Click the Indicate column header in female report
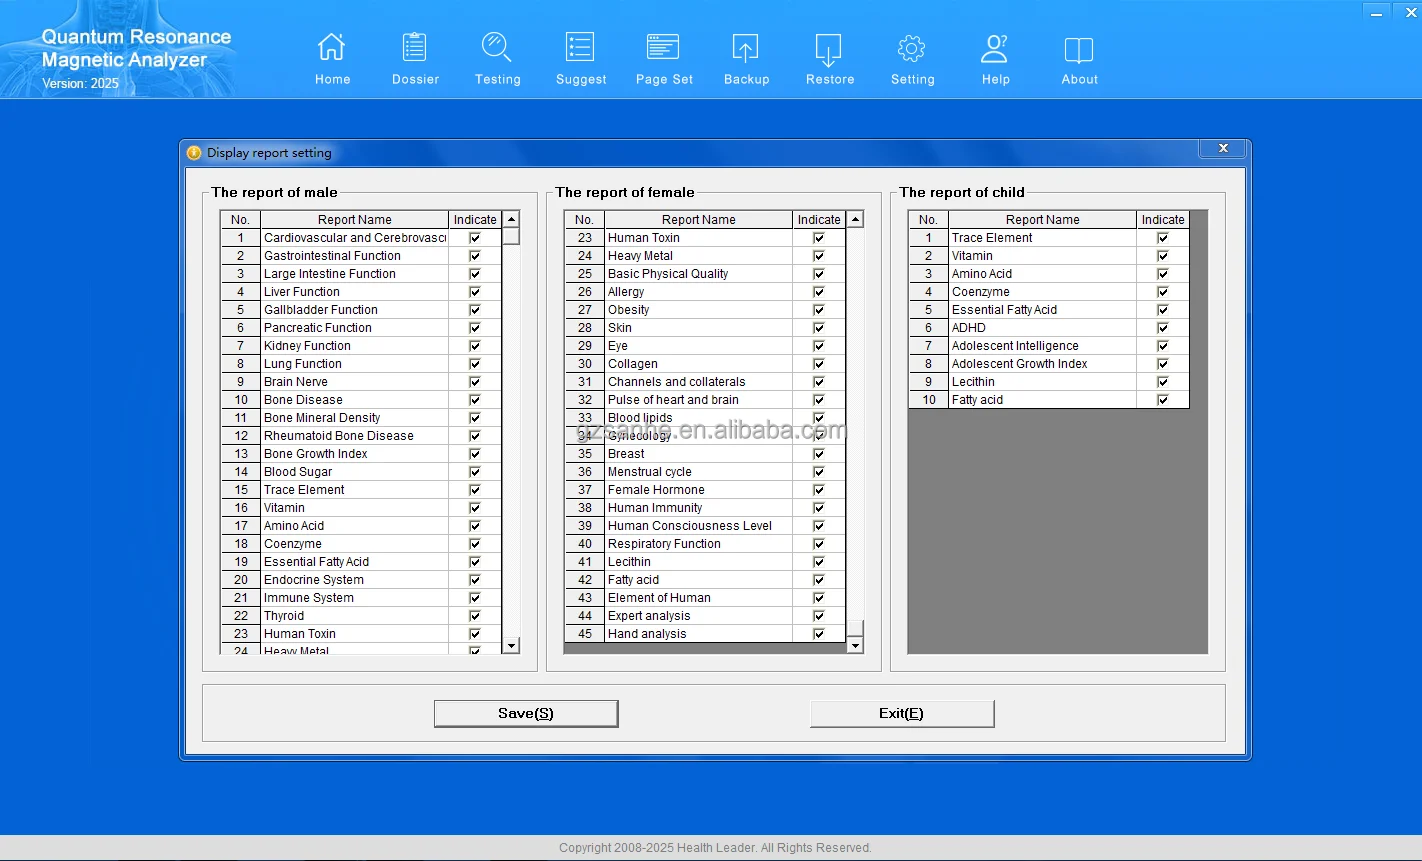1422x861 pixels. tap(819, 220)
